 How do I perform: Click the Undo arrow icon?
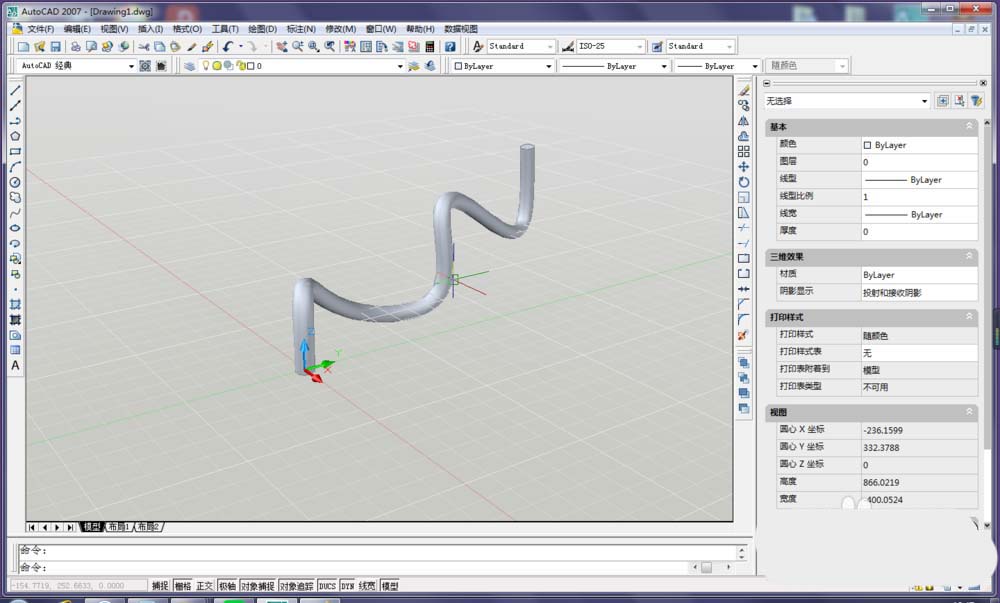tap(228, 47)
